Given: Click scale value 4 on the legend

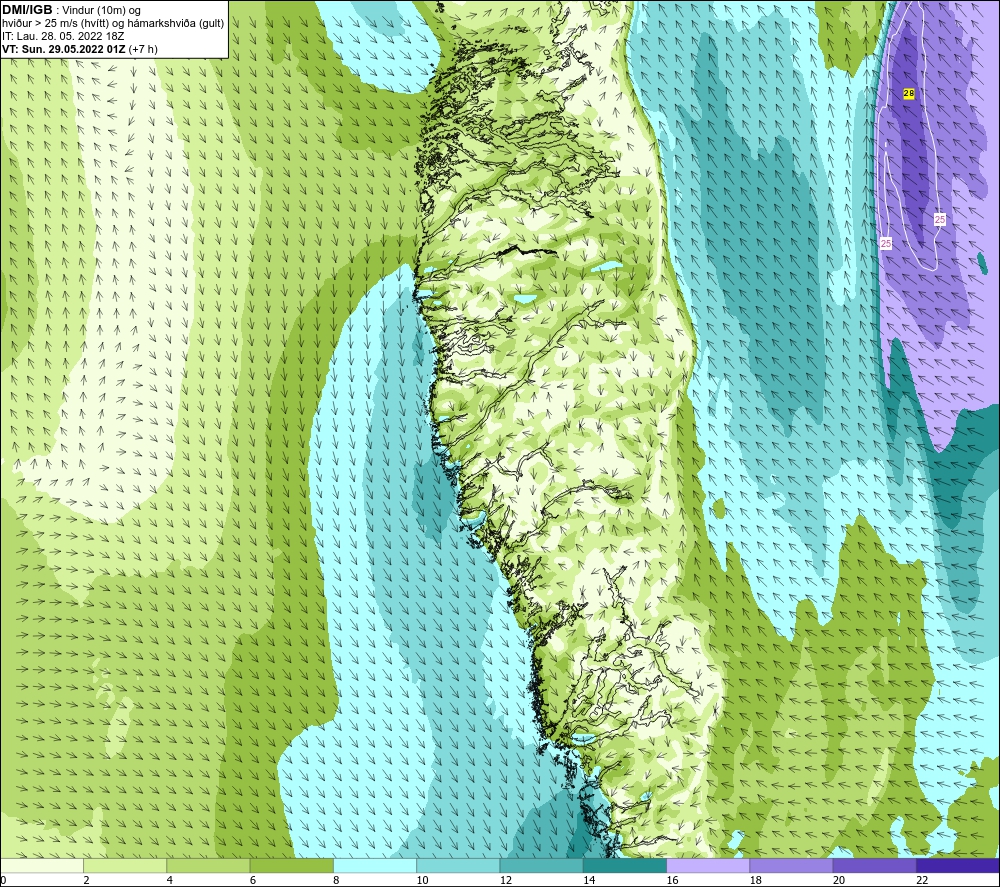Looking at the screenshot, I should point(170,880).
